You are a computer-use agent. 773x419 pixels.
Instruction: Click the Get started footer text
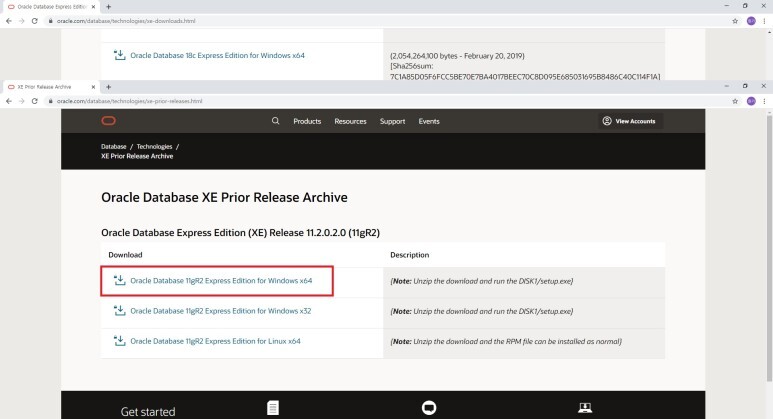tap(148, 412)
